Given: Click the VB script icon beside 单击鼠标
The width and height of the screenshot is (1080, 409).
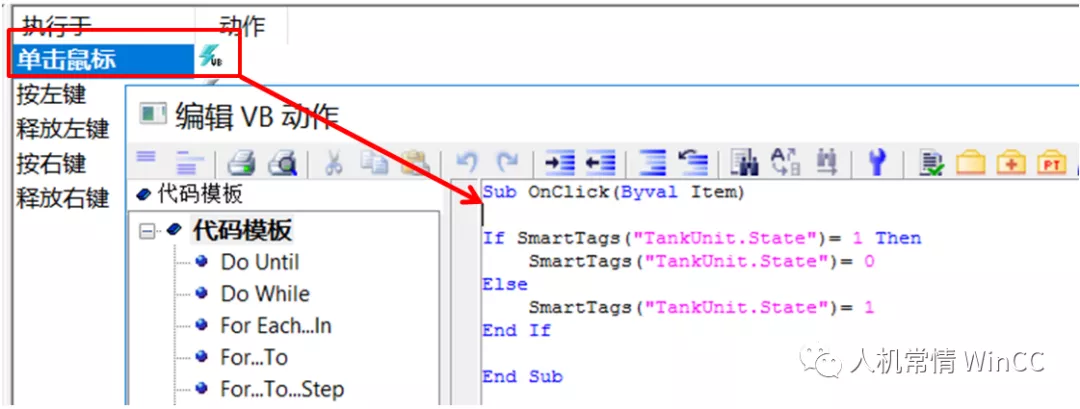Looking at the screenshot, I should tap(210, 59).
